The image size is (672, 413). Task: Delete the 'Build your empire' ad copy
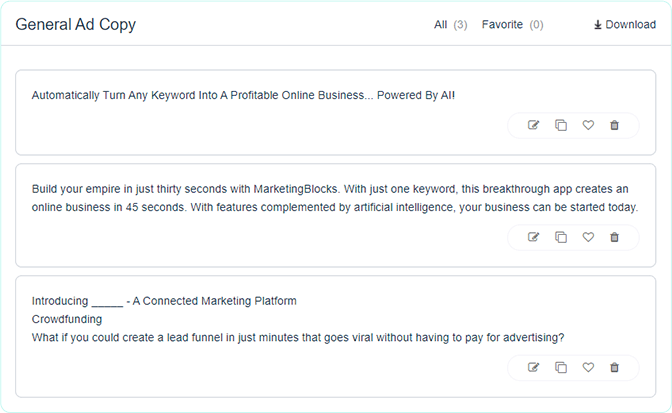coord(615,237)
